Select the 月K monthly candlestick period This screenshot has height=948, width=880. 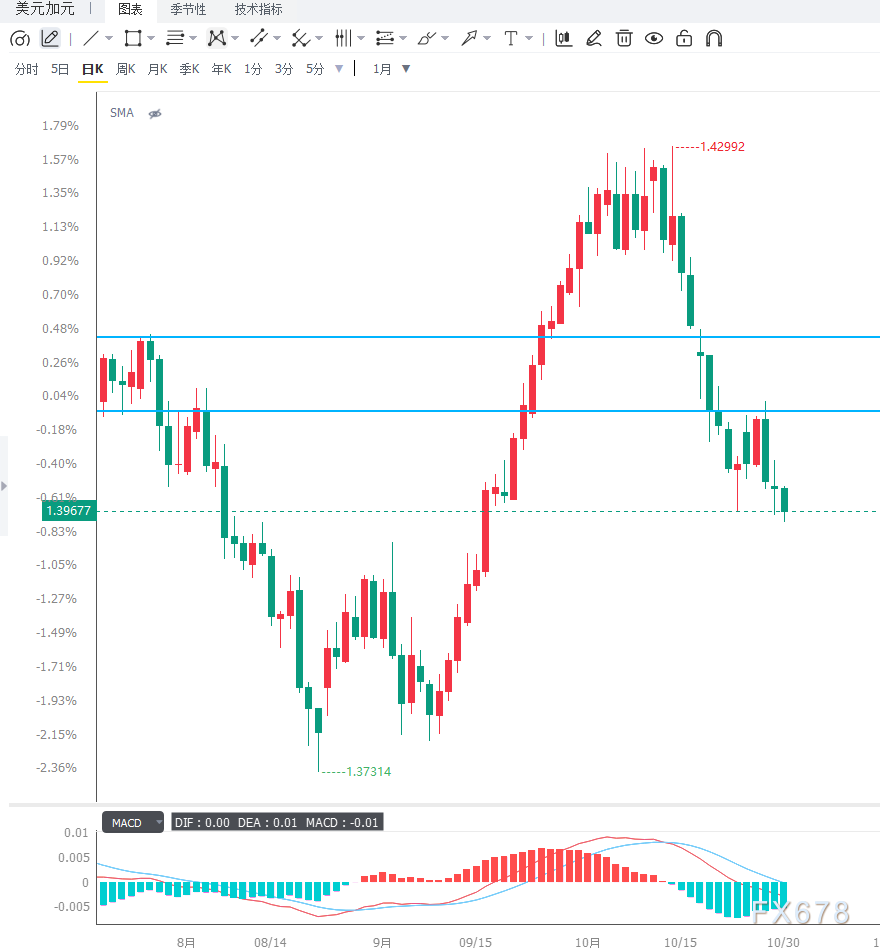click(x=157, y=70)
